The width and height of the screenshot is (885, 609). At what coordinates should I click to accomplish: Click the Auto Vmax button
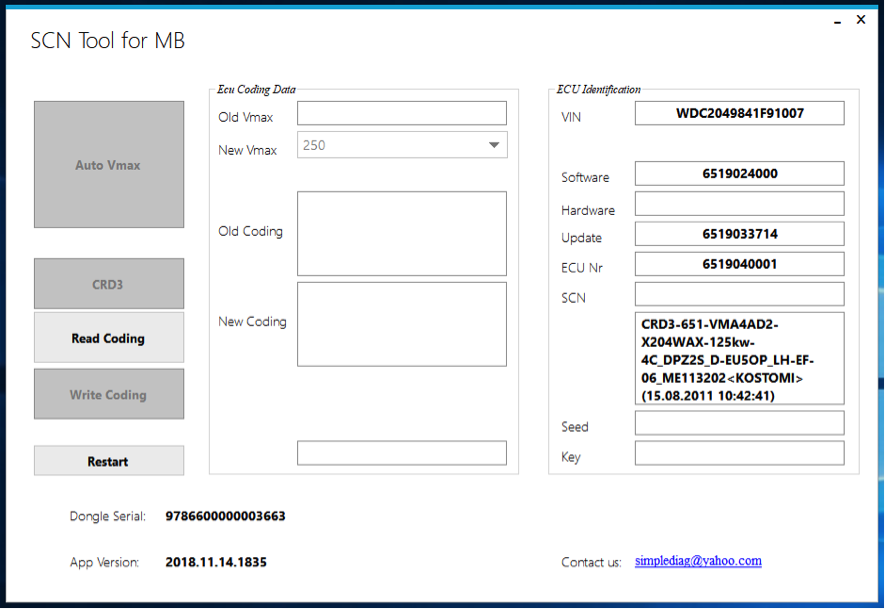[109, 165]
